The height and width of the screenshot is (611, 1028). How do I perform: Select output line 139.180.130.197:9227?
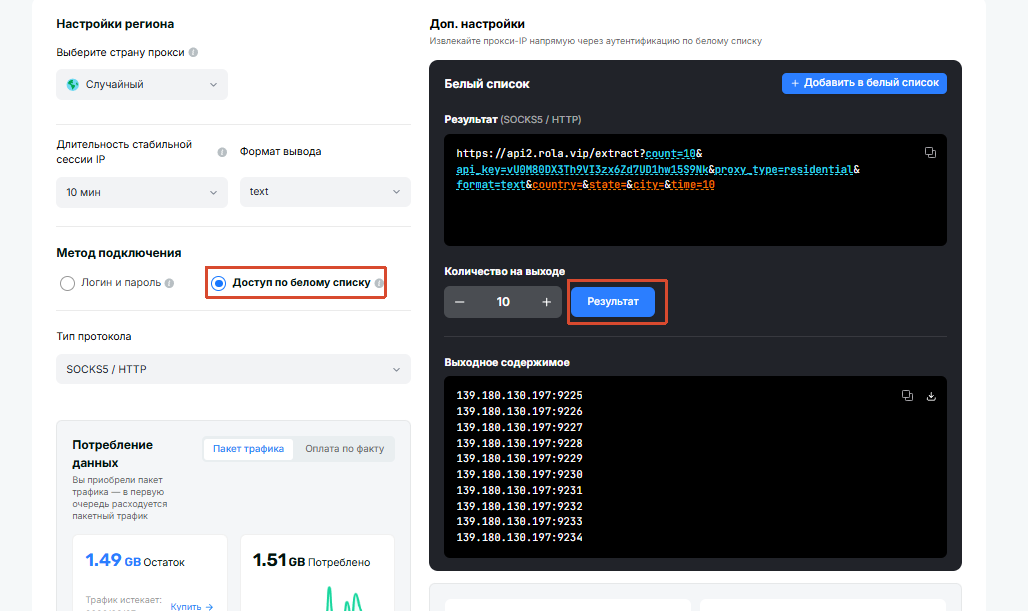point(519,427)
